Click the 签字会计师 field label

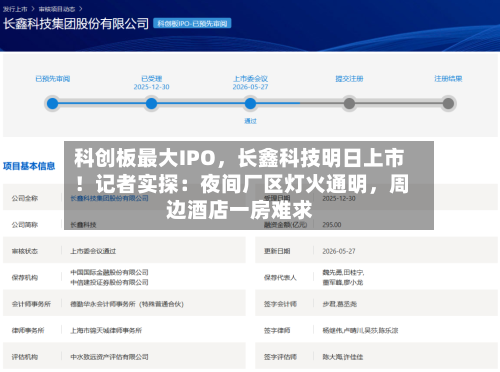[280, 304]
